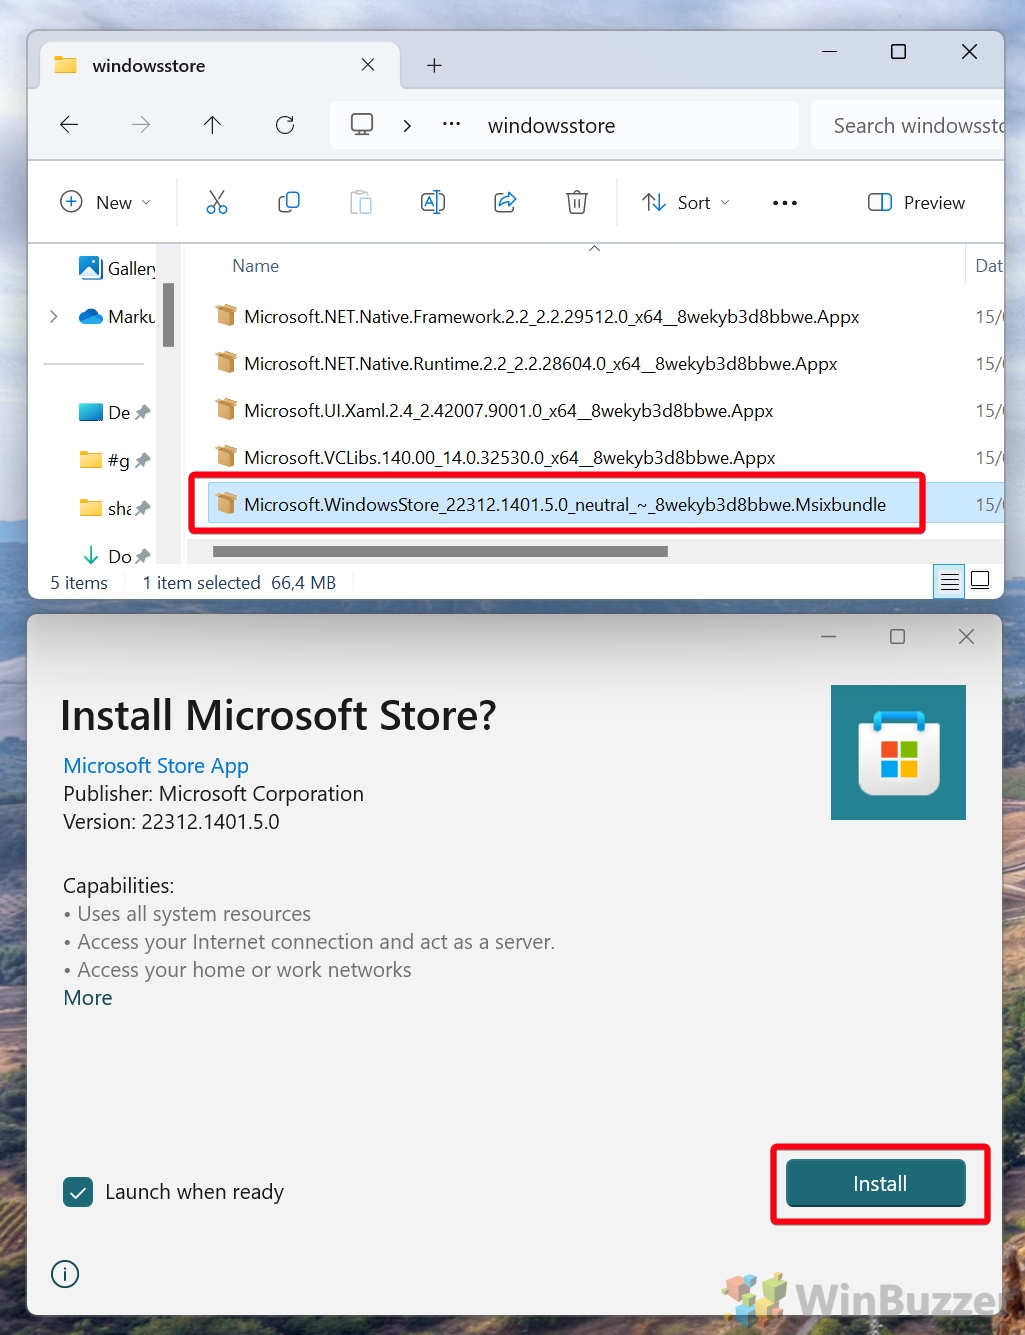This screenshot has height=1335, width=1025.
Task: Click the More capabilities link
Action: coord(88,998)
